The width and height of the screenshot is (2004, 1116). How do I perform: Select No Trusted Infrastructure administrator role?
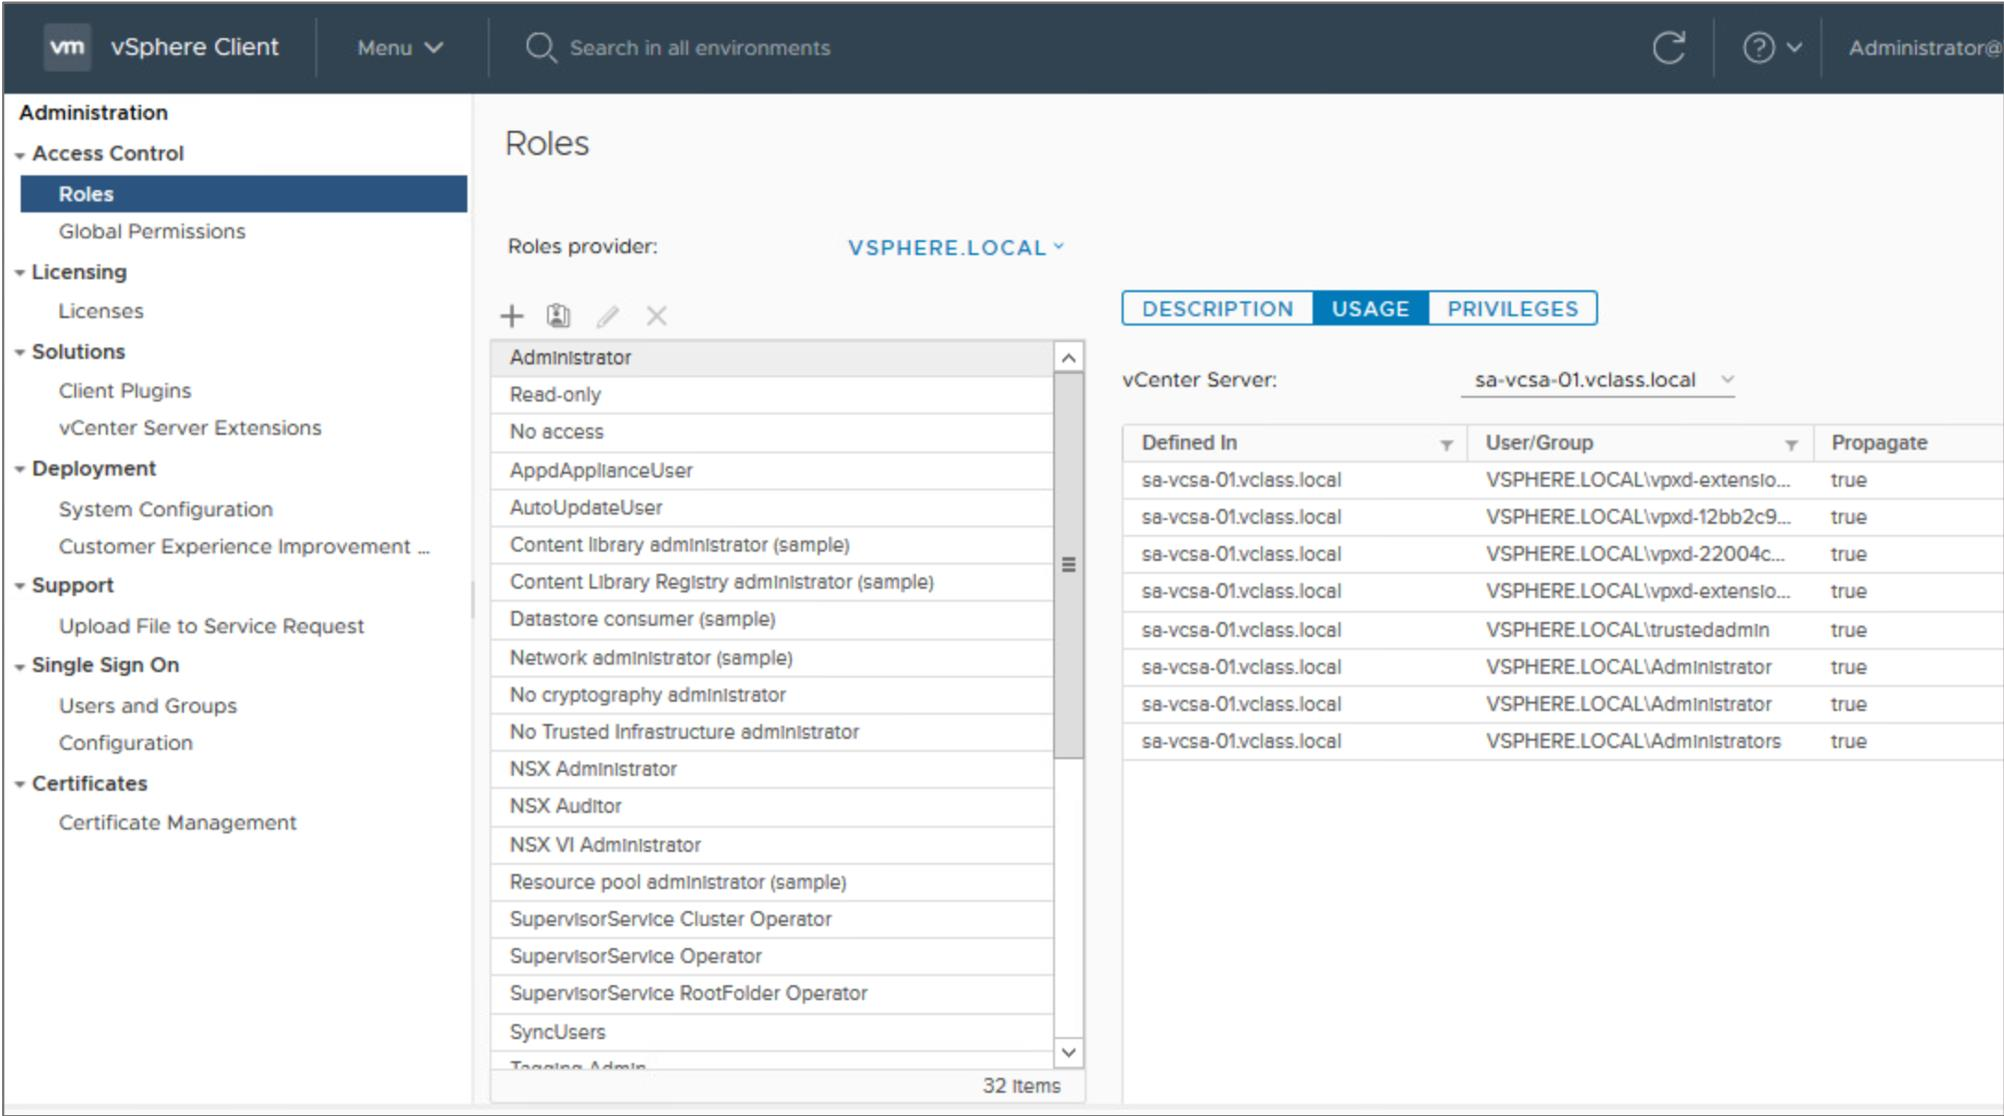(x=771, y=732)
